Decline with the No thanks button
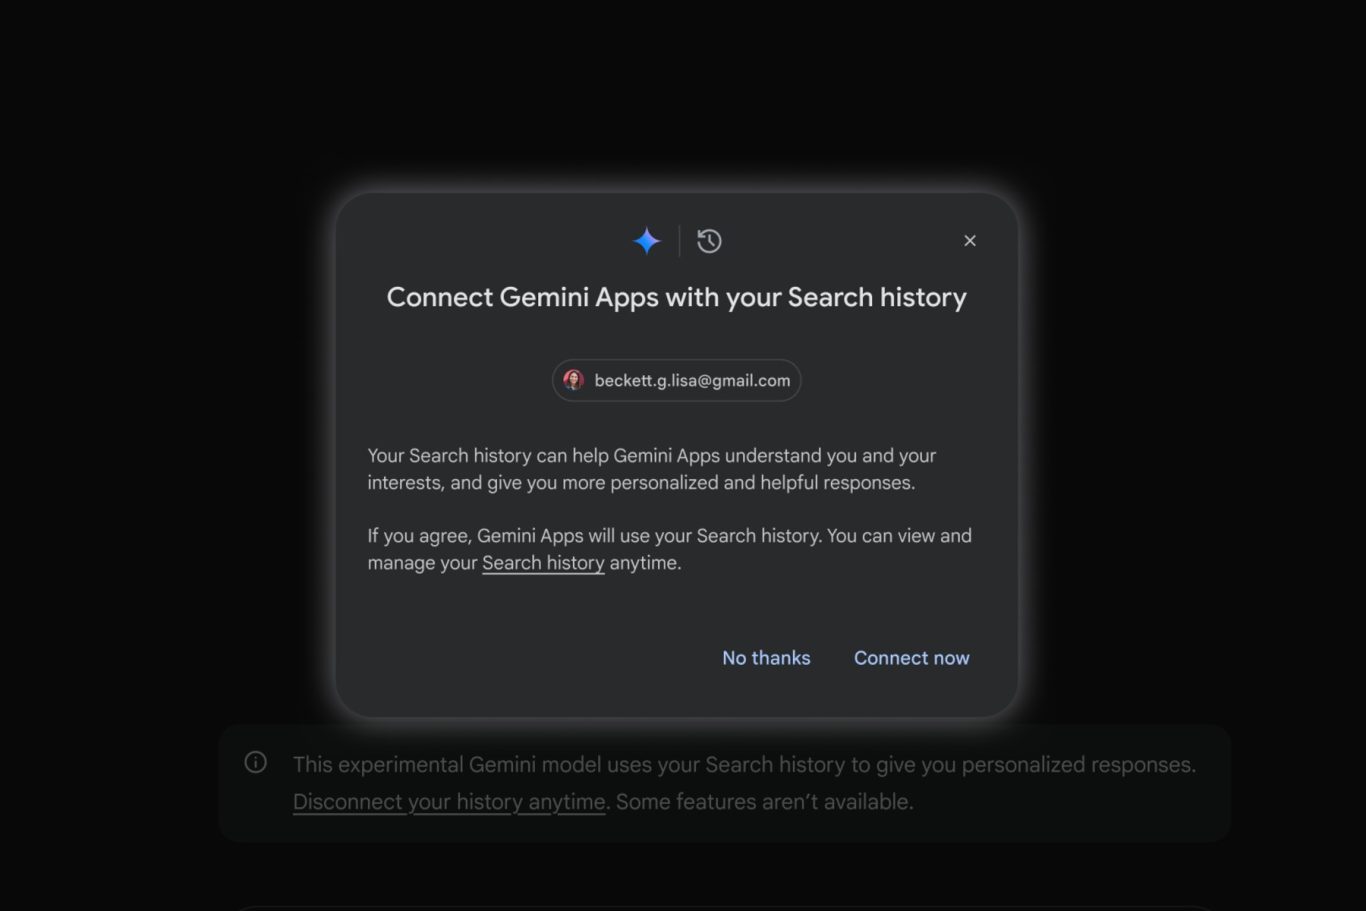Viewport: 1366px width, 911px height. 766,658
